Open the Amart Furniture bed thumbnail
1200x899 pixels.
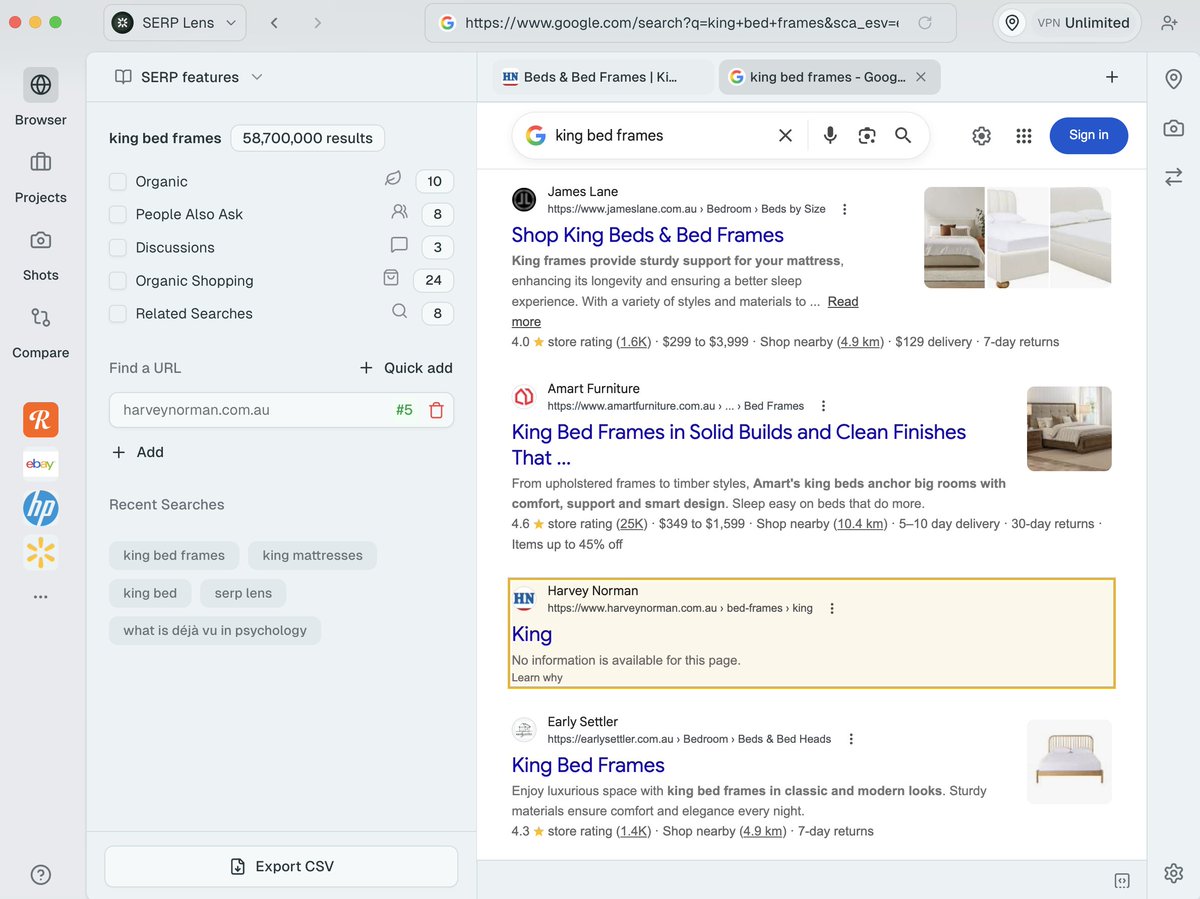[1069, 428]
